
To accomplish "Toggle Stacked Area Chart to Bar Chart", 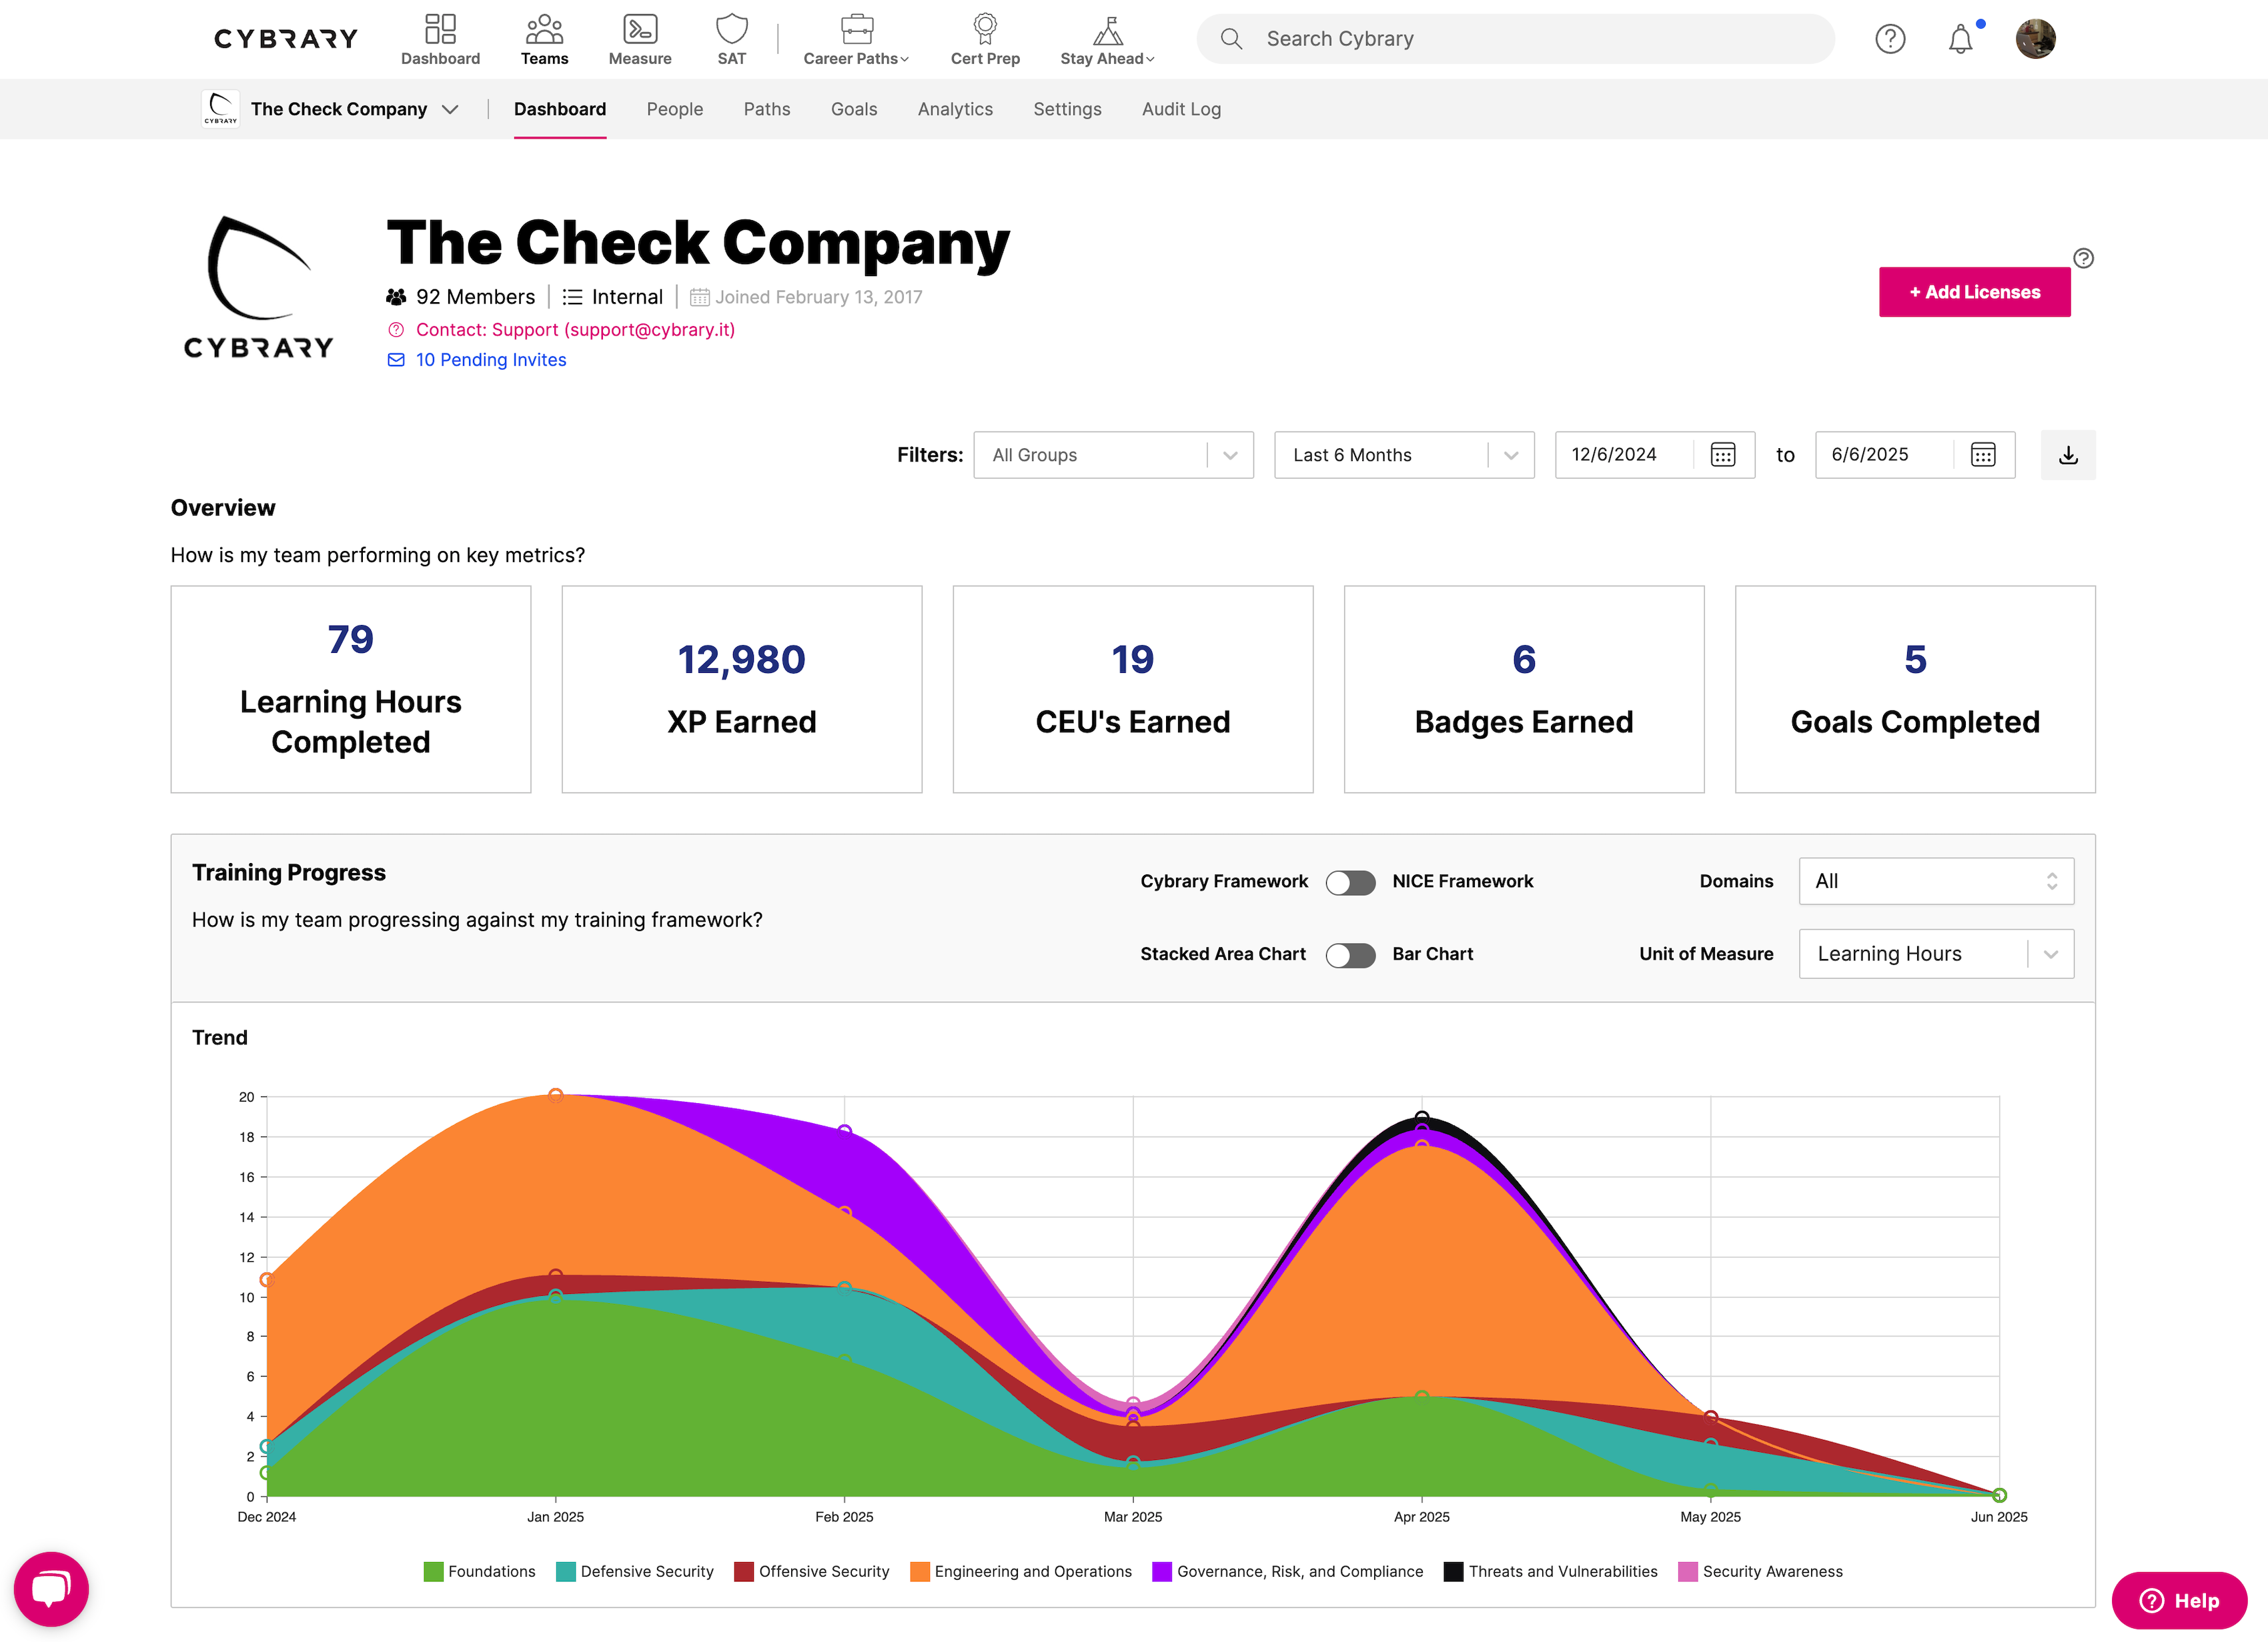I will (x=1350, y=955).
